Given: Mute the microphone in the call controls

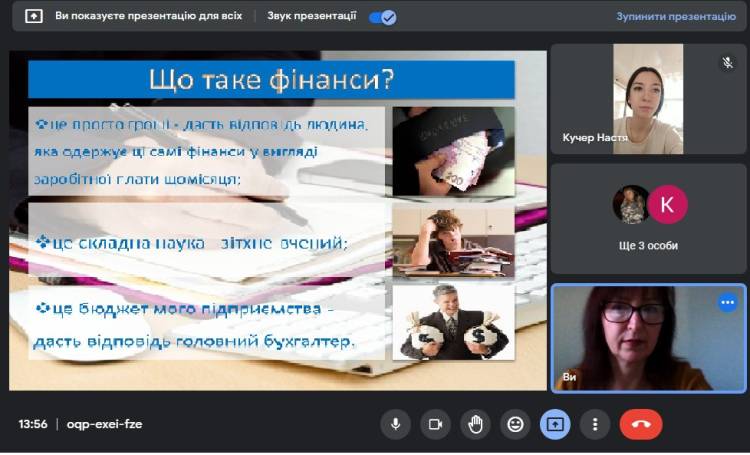Looking at the screenshot, I should coord(395,424).
